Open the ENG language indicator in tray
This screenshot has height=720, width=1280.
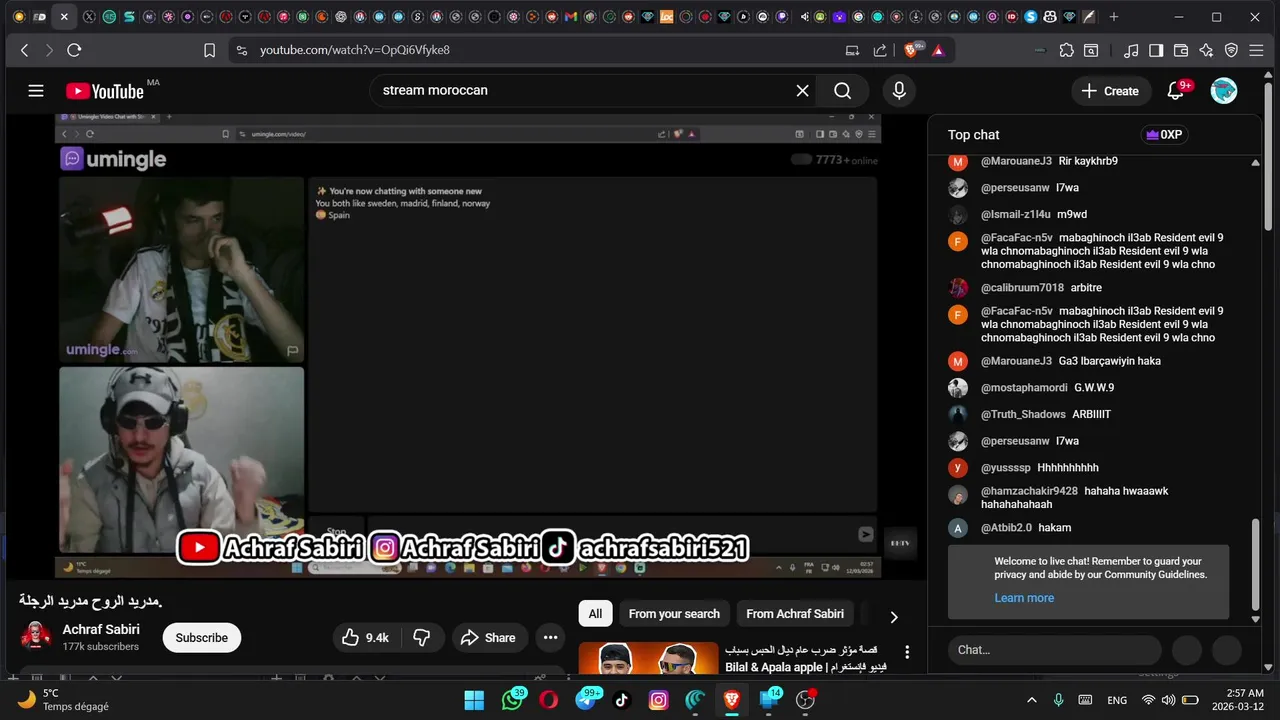pos(1117,700)
